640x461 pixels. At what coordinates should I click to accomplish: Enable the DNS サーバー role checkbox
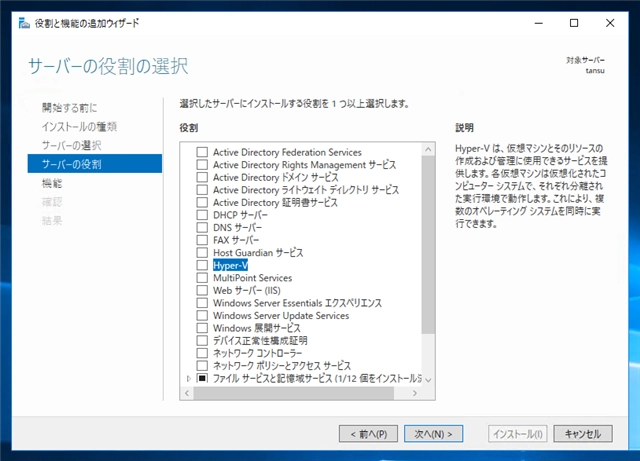(202, 227)
